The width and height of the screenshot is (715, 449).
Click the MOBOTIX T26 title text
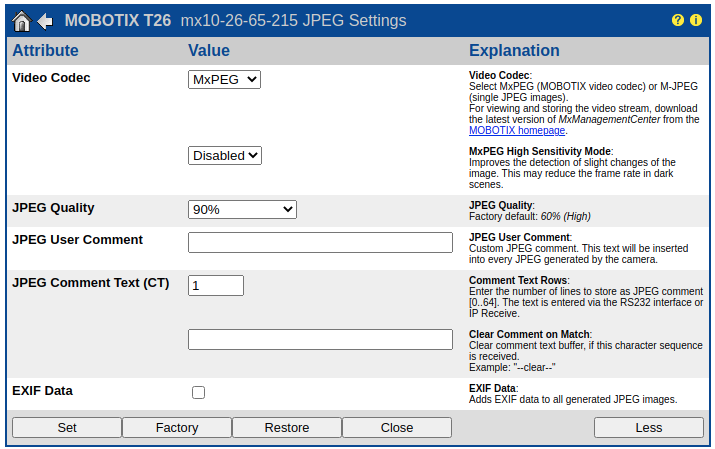pos(118,21)
